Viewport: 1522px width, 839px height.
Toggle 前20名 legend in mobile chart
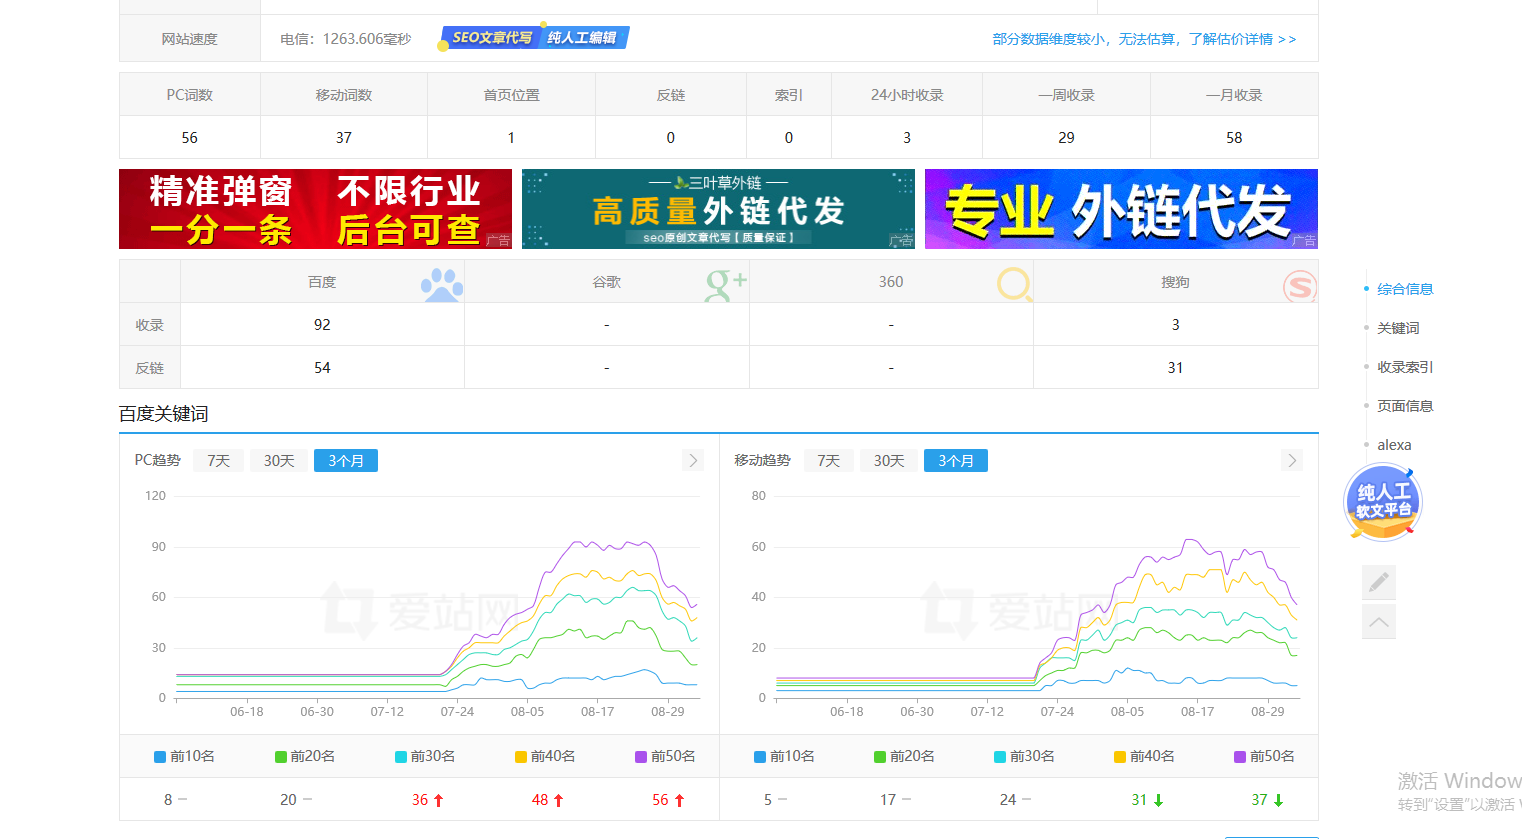[x=904, y=756]
